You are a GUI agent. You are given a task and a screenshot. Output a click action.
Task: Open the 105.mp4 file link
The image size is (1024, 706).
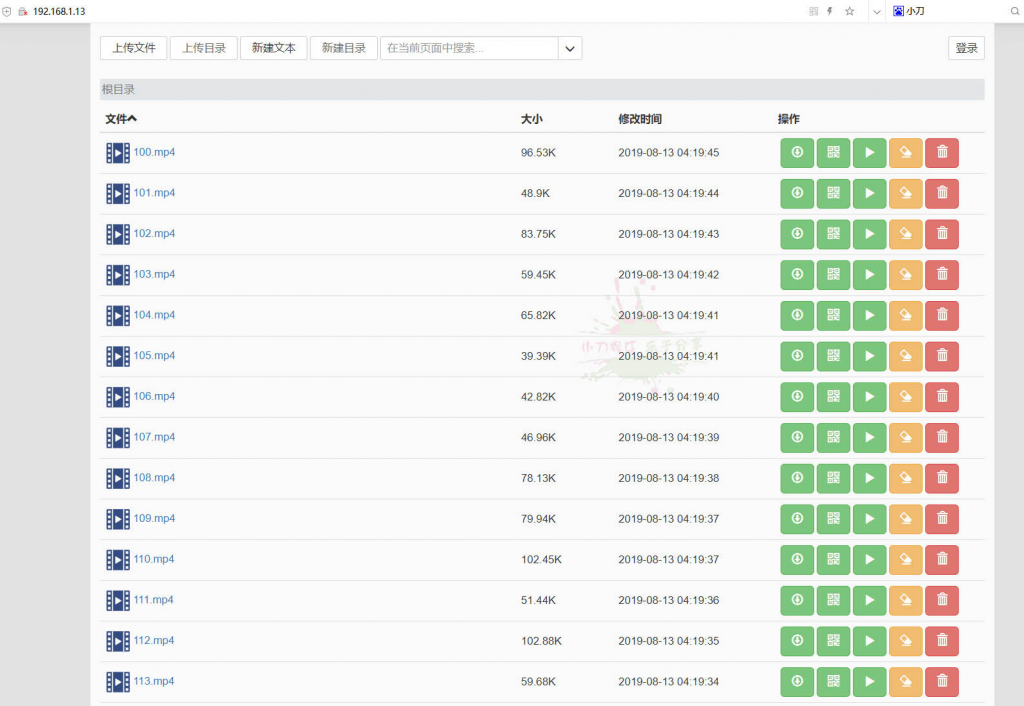tap(154, 356)
